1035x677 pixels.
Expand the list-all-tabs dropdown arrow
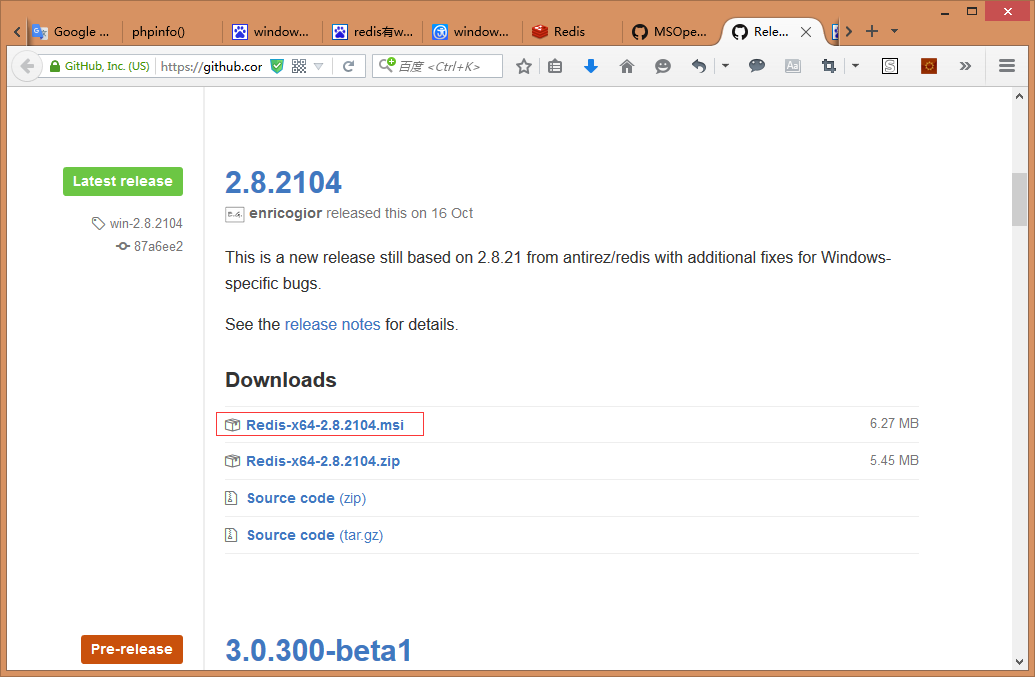tap(894, 31)
